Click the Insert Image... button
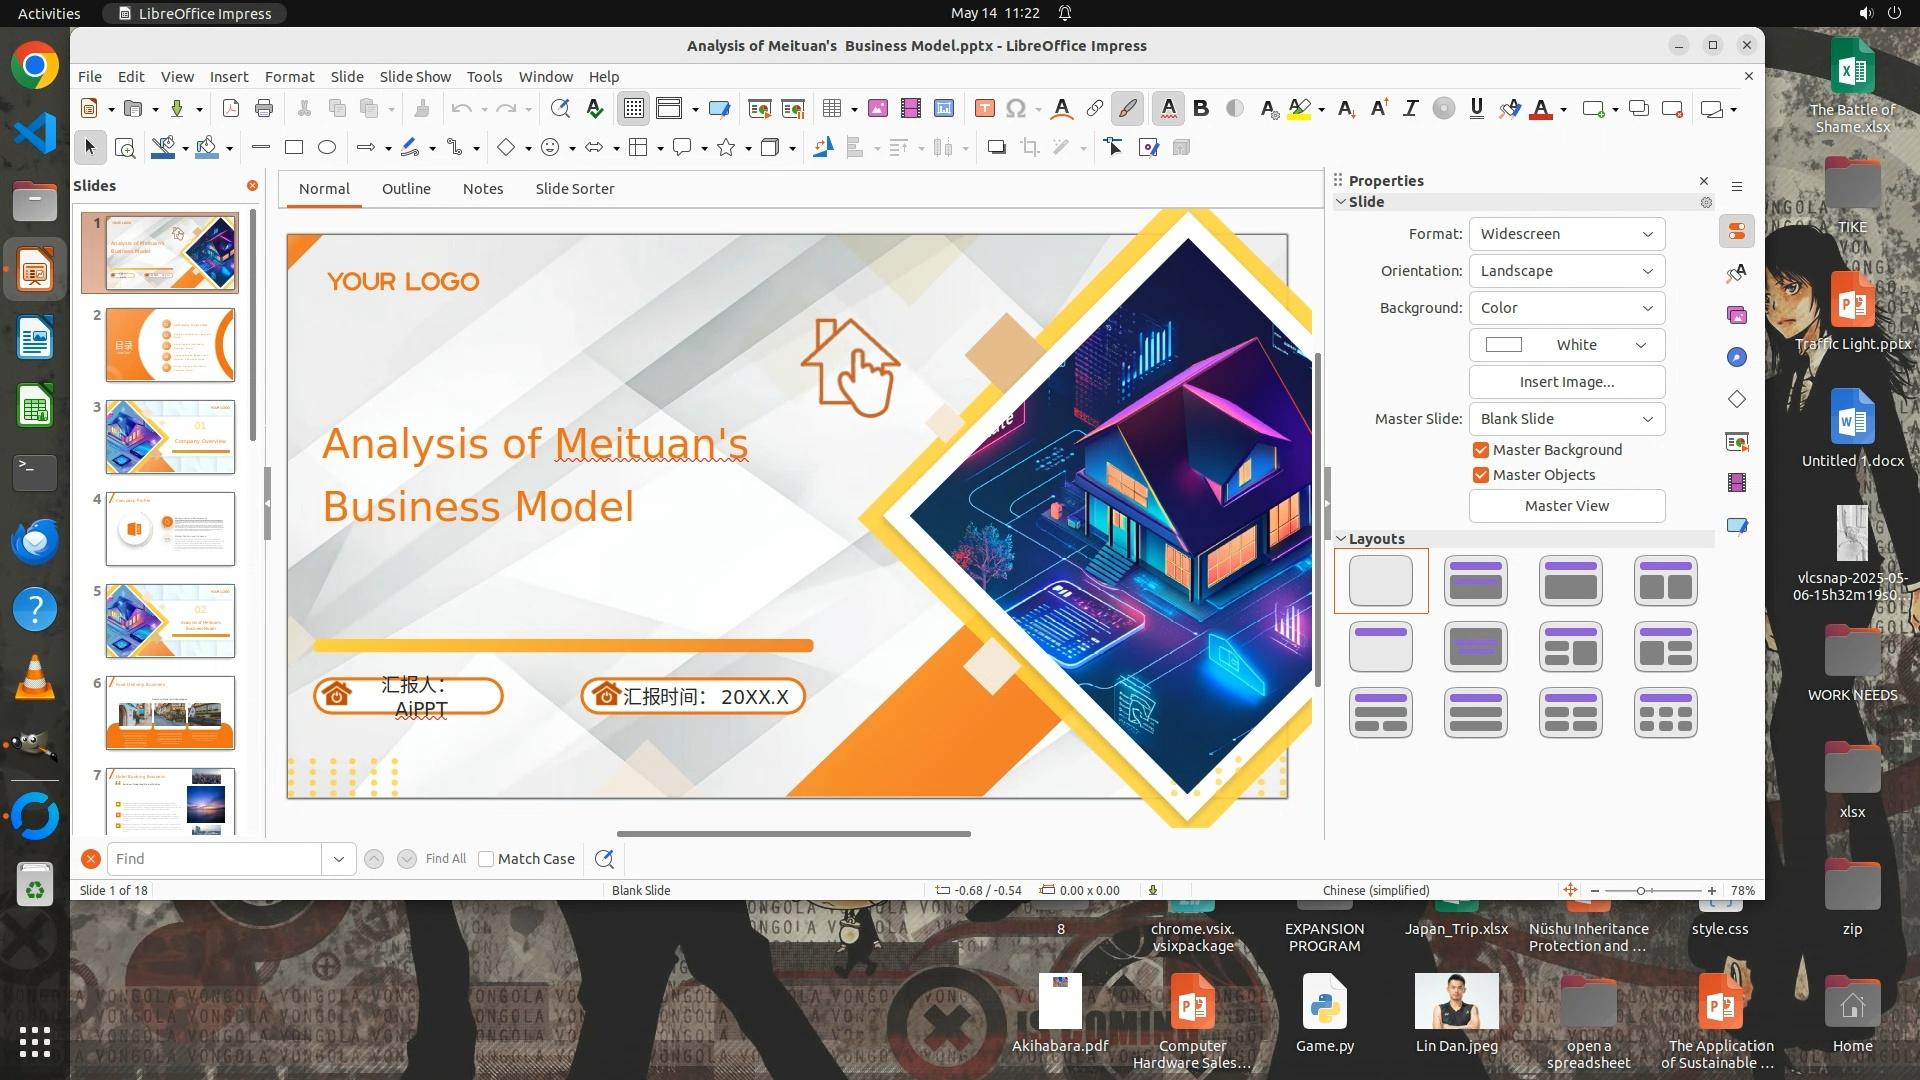The image size is (1920, 1080). (1566, 382)
